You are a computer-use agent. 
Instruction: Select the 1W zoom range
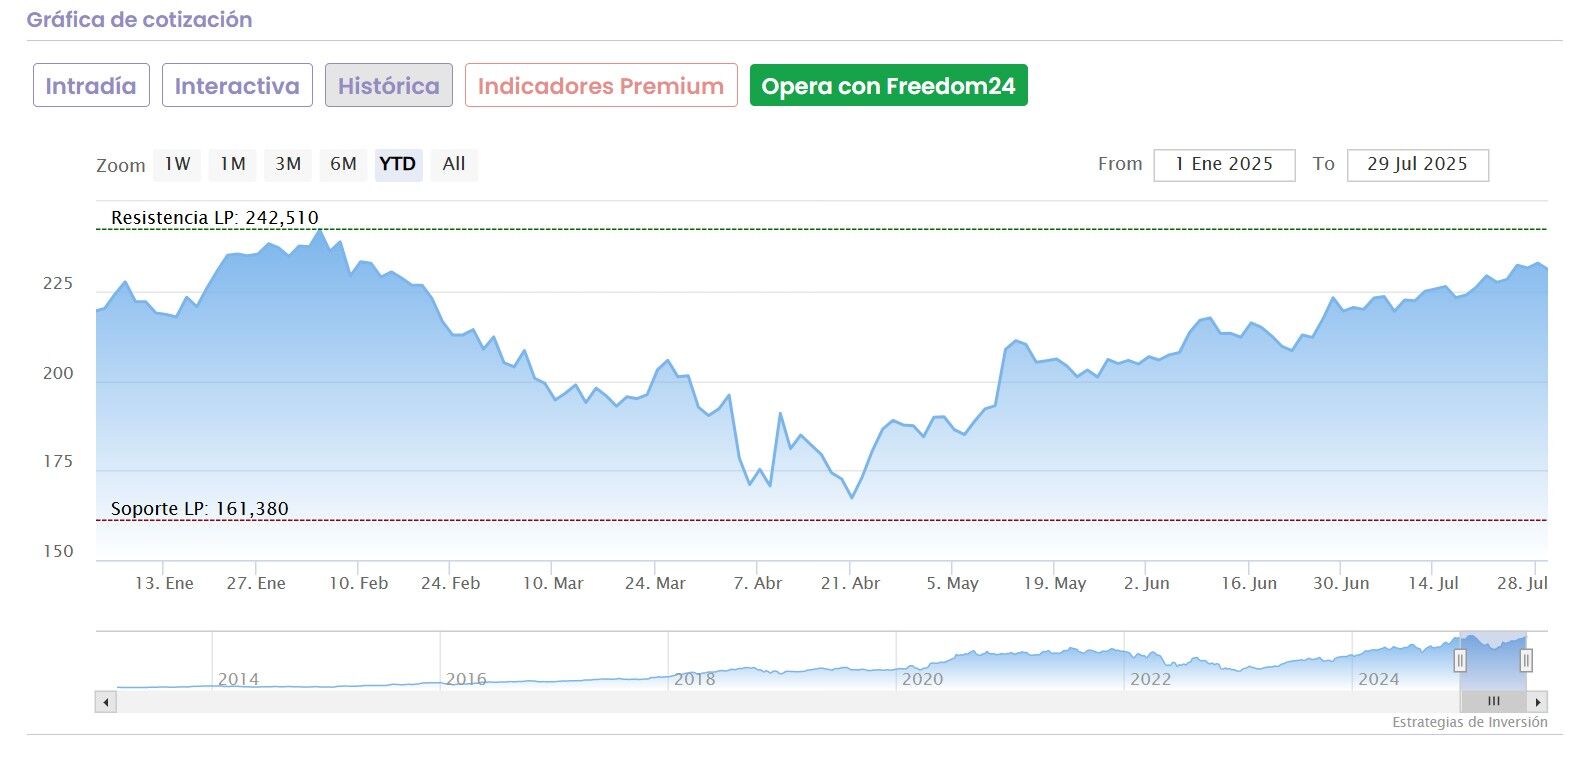(x=177, y=164)
